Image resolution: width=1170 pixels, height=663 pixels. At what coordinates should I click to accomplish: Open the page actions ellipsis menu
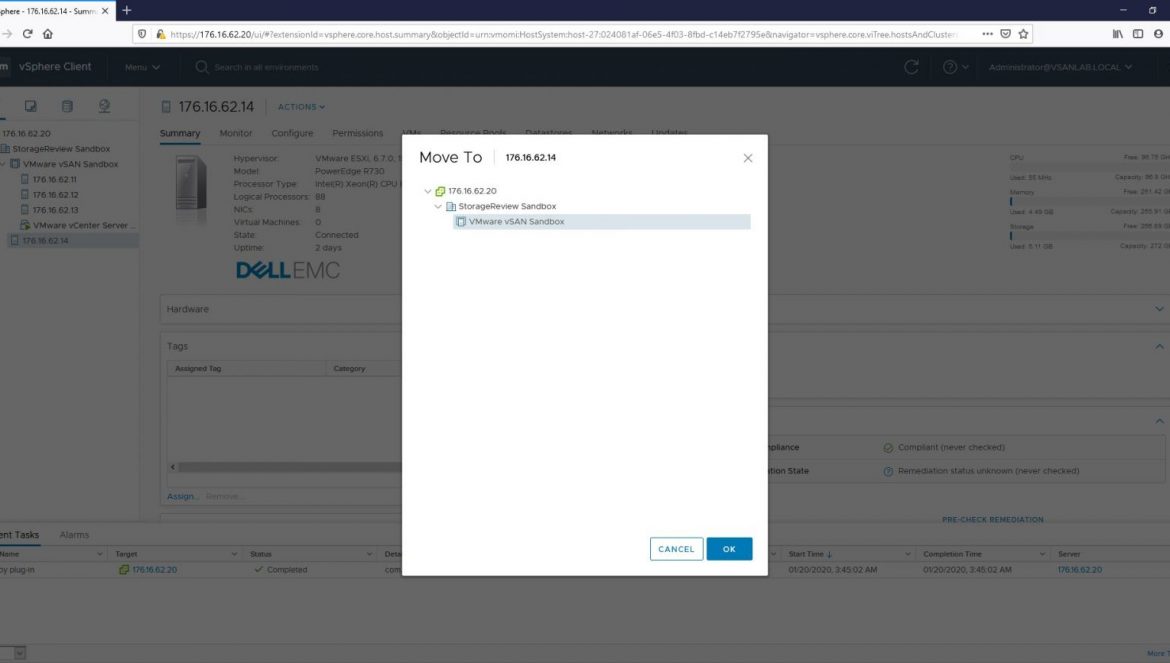click(987, 34)
